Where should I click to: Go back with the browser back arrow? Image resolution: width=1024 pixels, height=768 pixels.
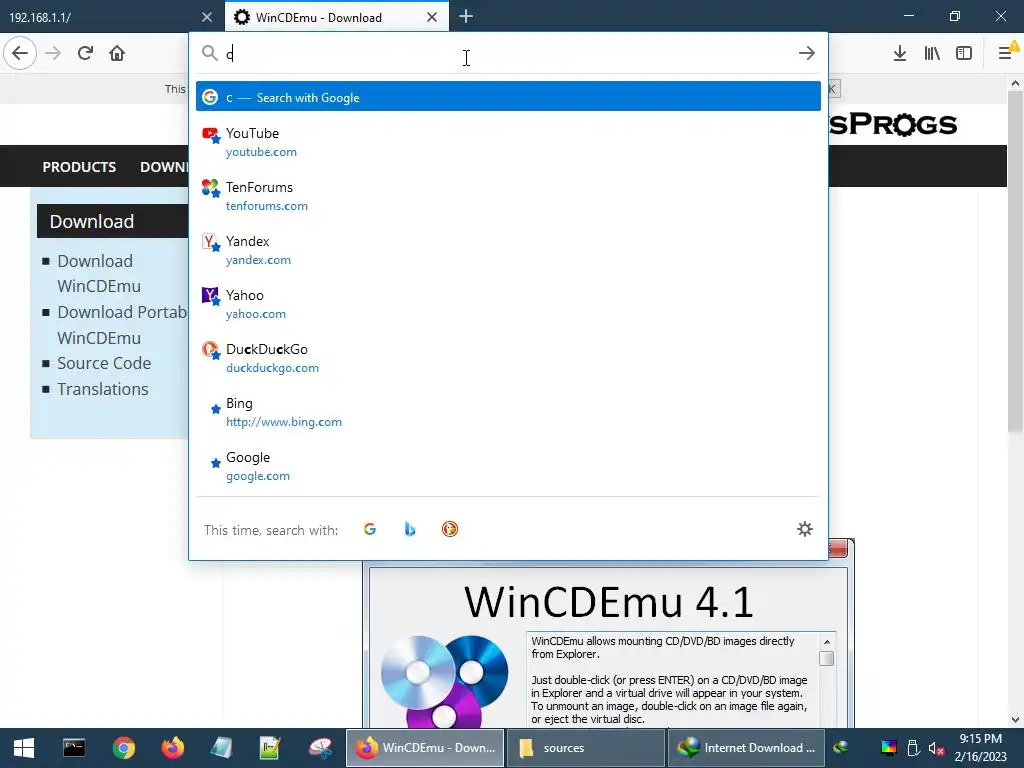click(x=20, y=53)
